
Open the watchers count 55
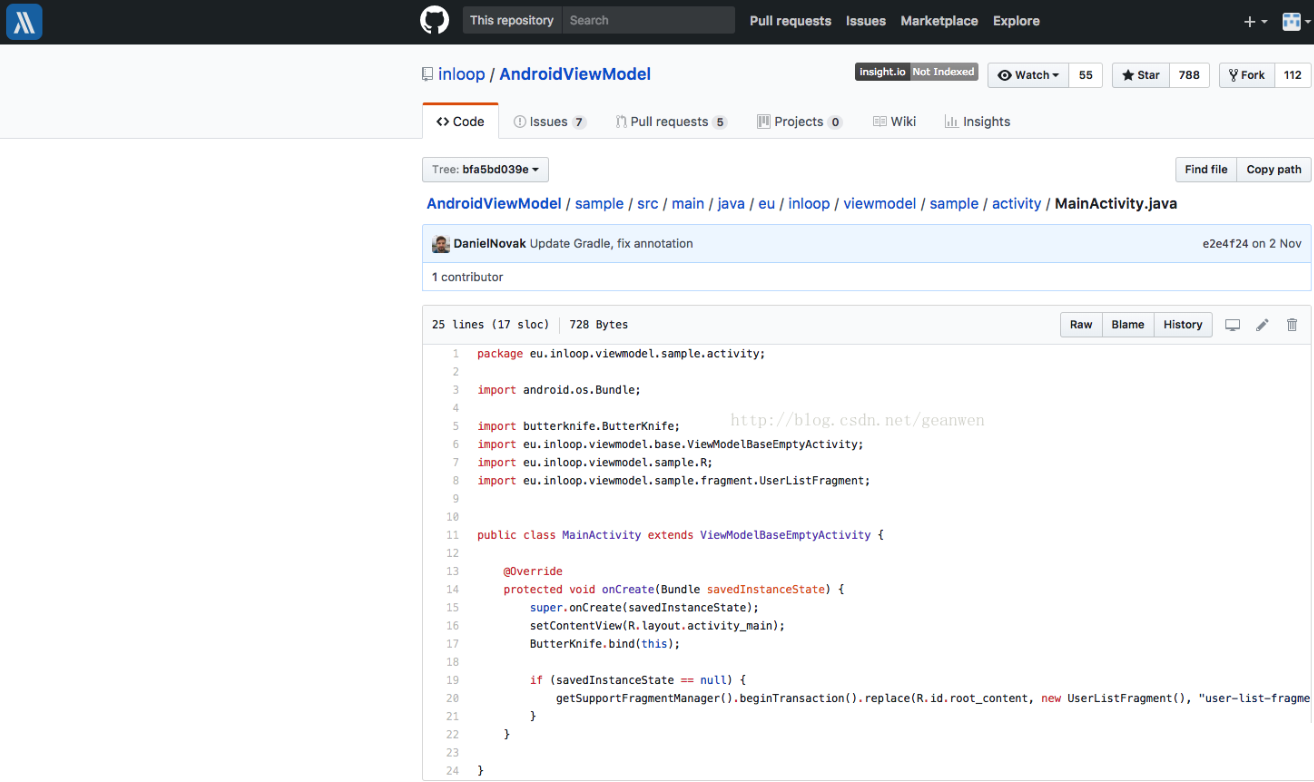click(1086, 75)
